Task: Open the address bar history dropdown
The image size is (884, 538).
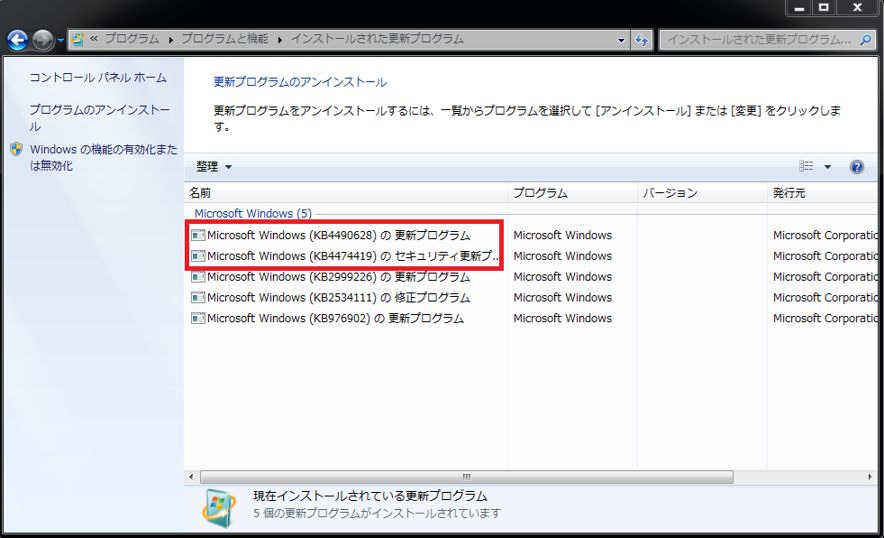Action: 621,40
